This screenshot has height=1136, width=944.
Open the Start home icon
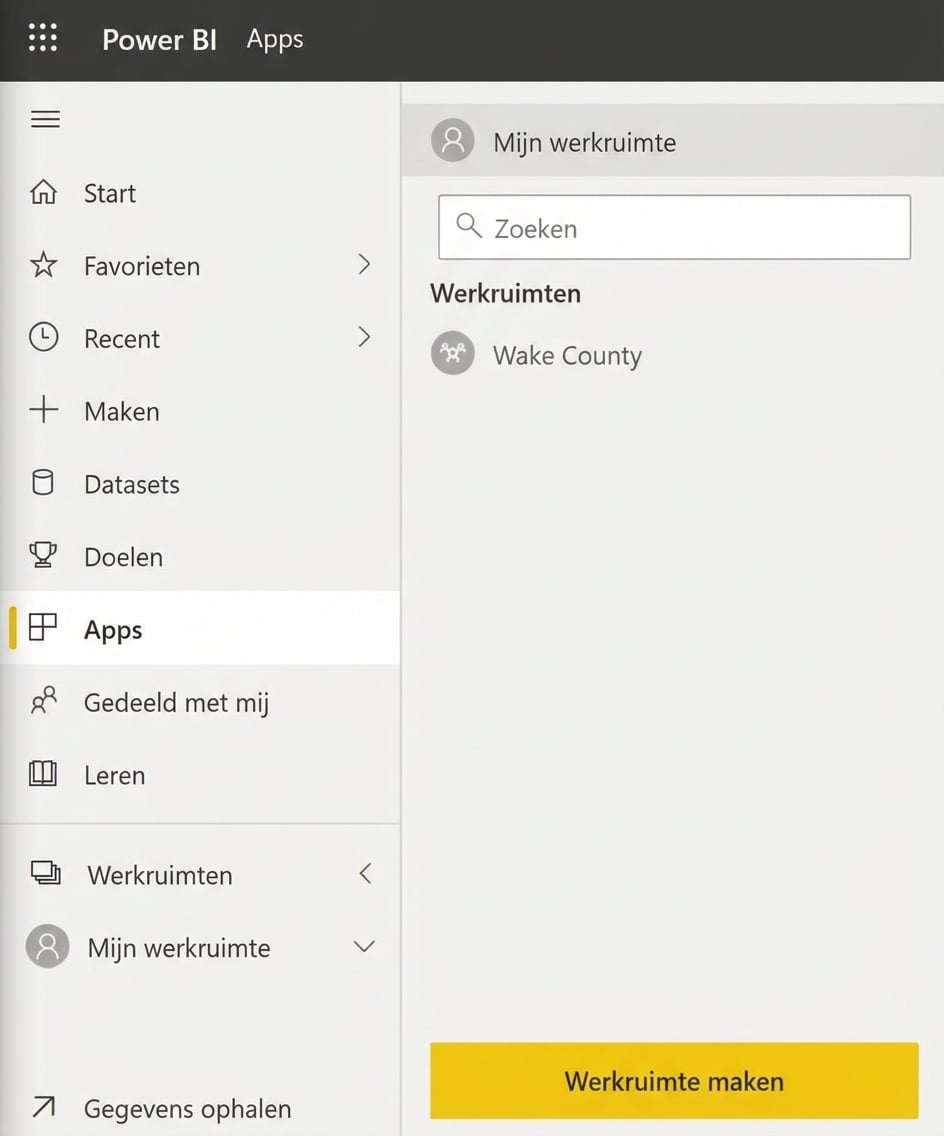[x=44, y=192]
